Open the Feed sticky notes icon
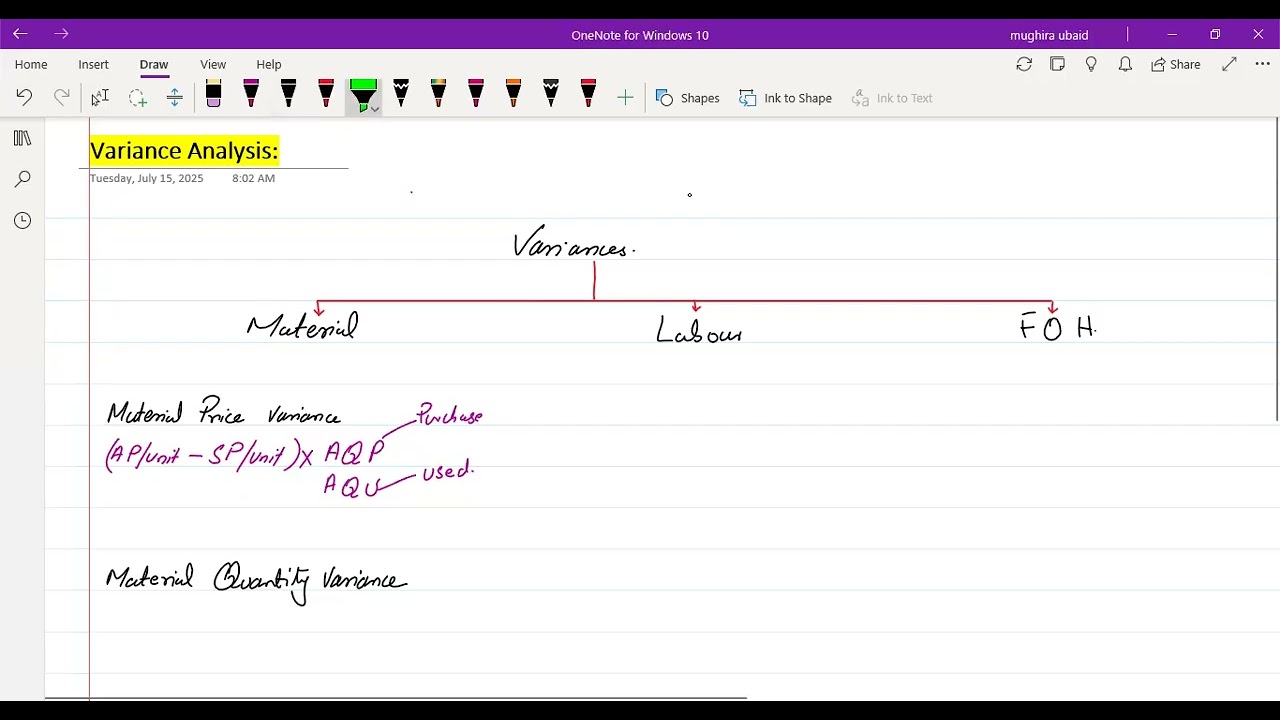 [x=1058, y=64]
